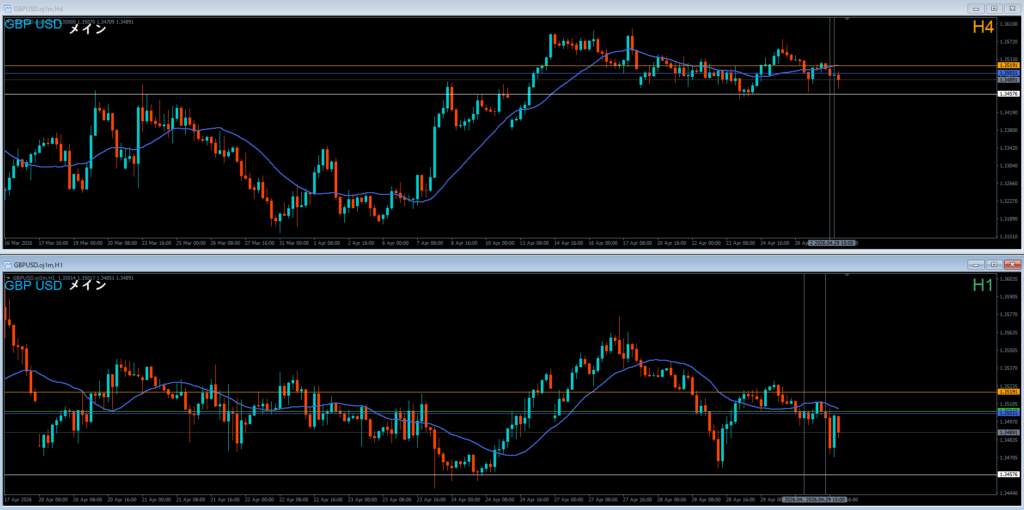Click the chart shift triangle on H4 chart
Image resolution: width=1024 pixels, height=510 pixels.
tap(847, 19)
